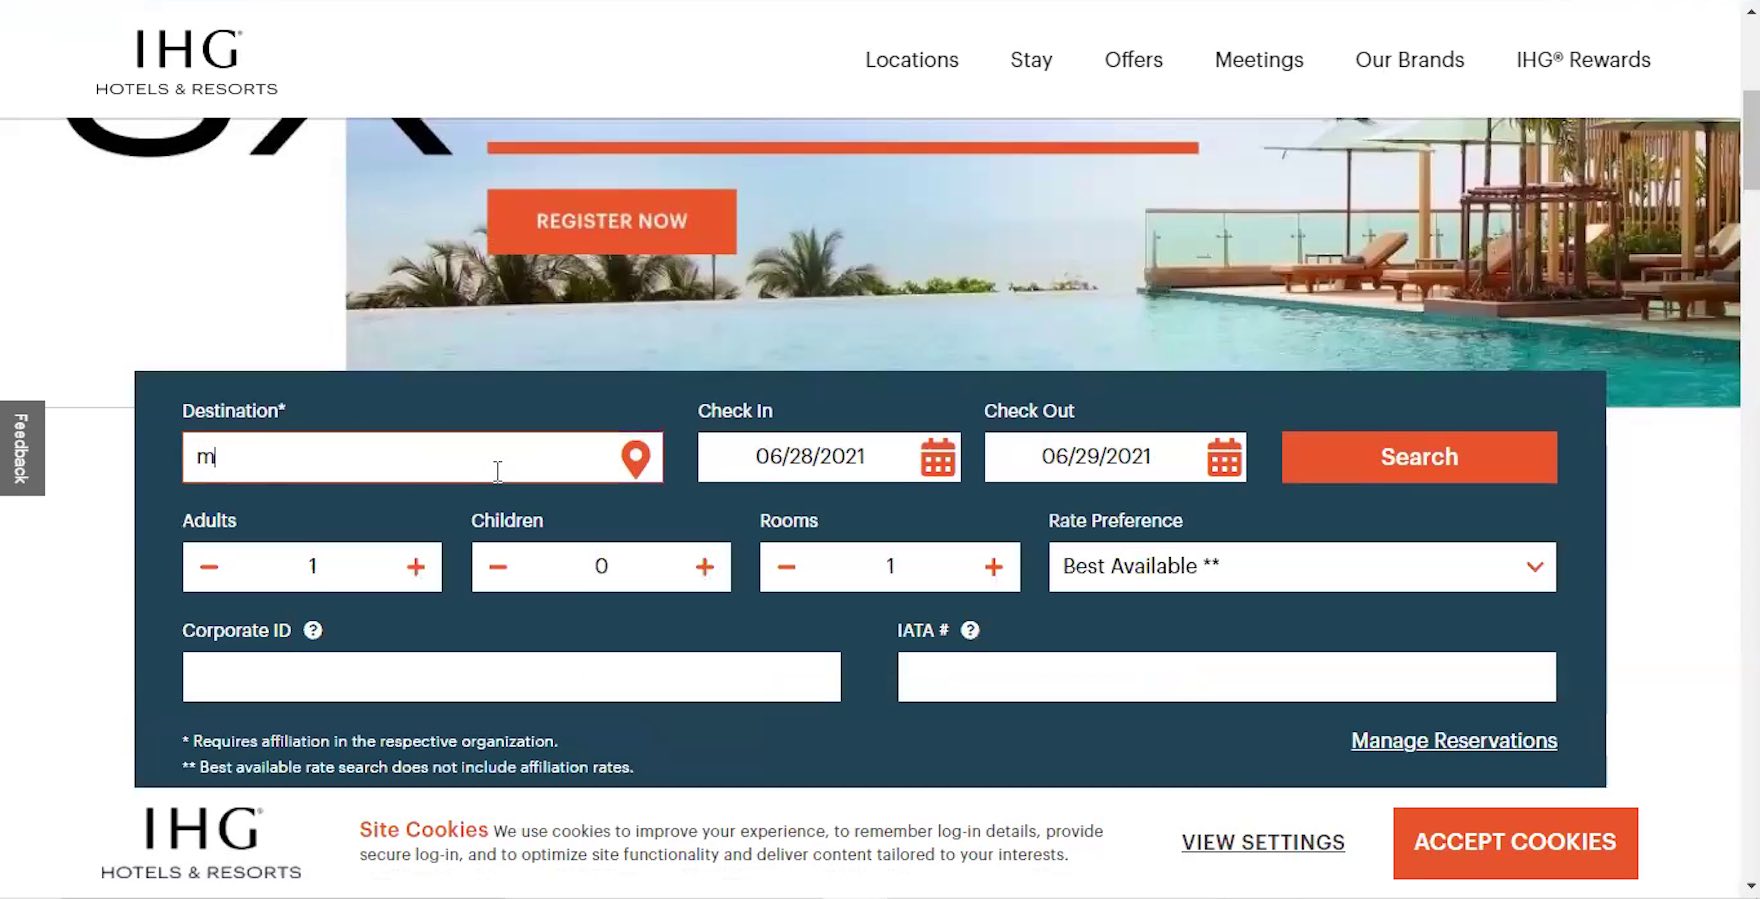The width and height of the screenshot is (1760, 899).
Task: Increase number of Rooms with plus
Action: pos(993,567)
